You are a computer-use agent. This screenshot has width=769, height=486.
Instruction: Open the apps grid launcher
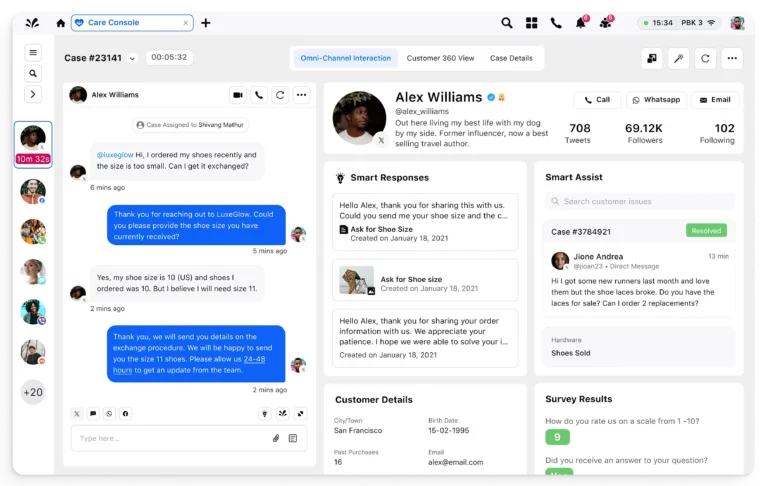click(x=532, y=23)
